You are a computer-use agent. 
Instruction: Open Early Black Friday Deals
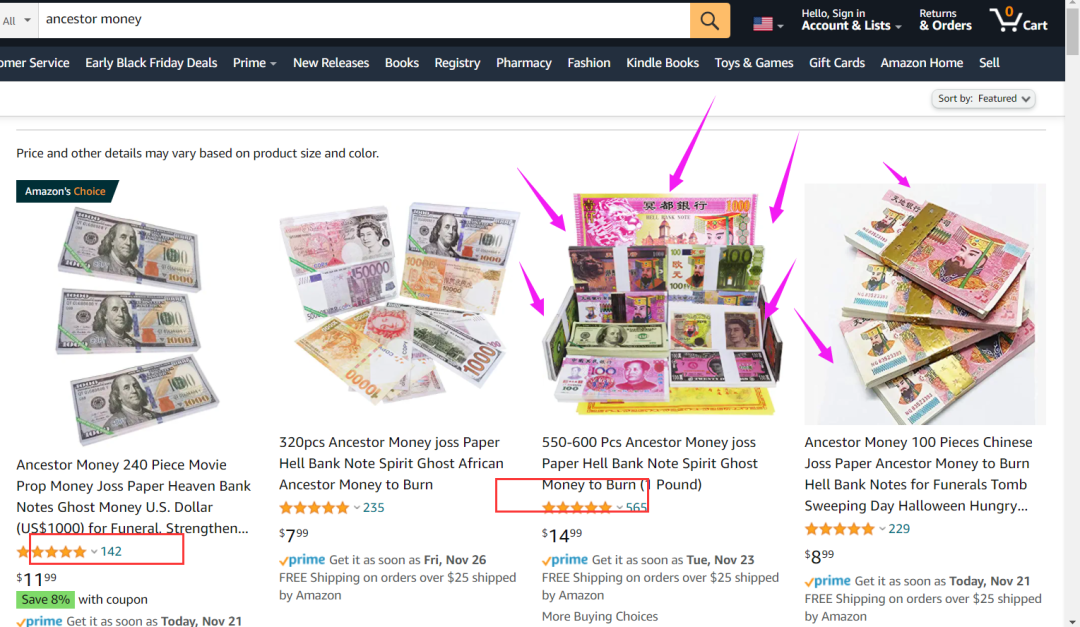(151, 63)
